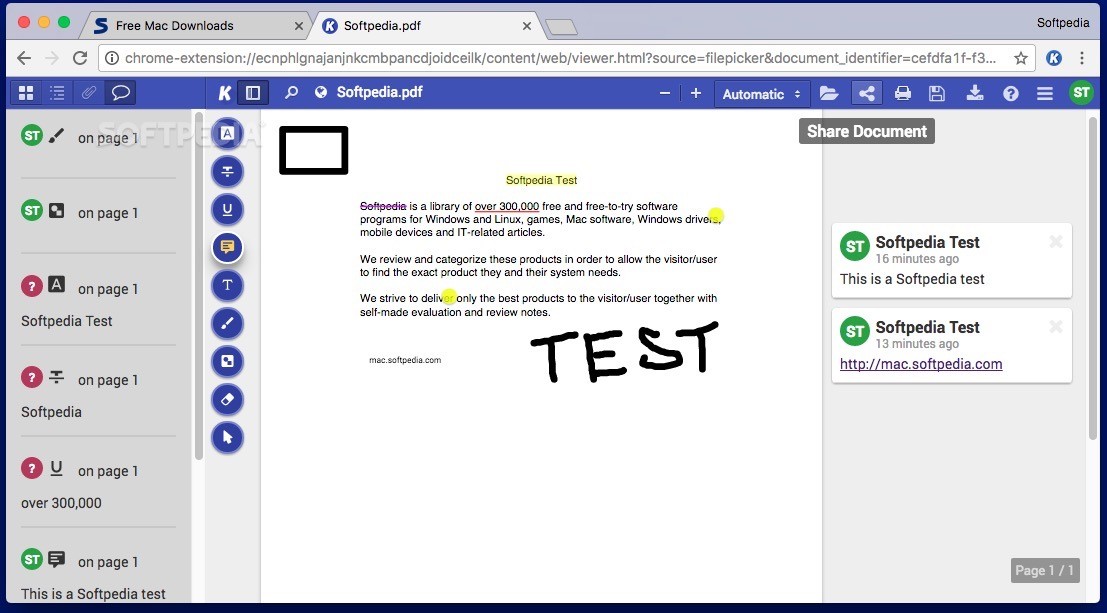Open the attachments paperclip panel

[88, 93]
